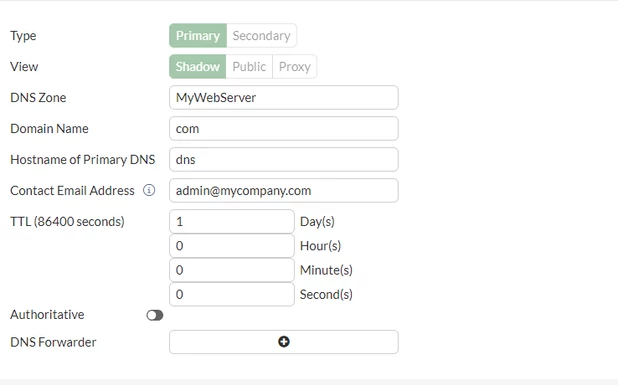The height and width of the screenshot is (385, 618).
Task: Choose Proxy view option
Action: (x=294, y=67)
